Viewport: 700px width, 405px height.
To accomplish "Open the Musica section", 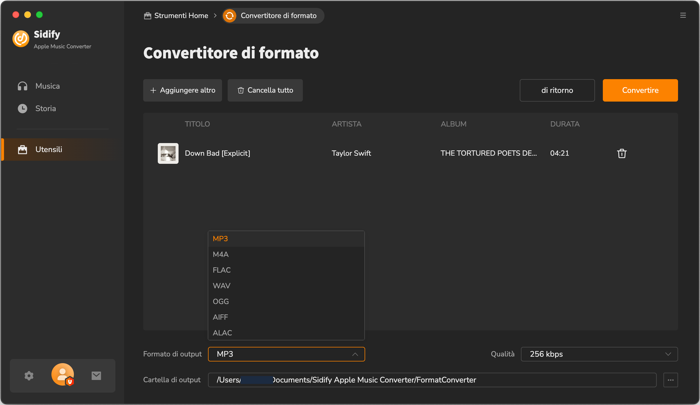I will pos(47,86).
